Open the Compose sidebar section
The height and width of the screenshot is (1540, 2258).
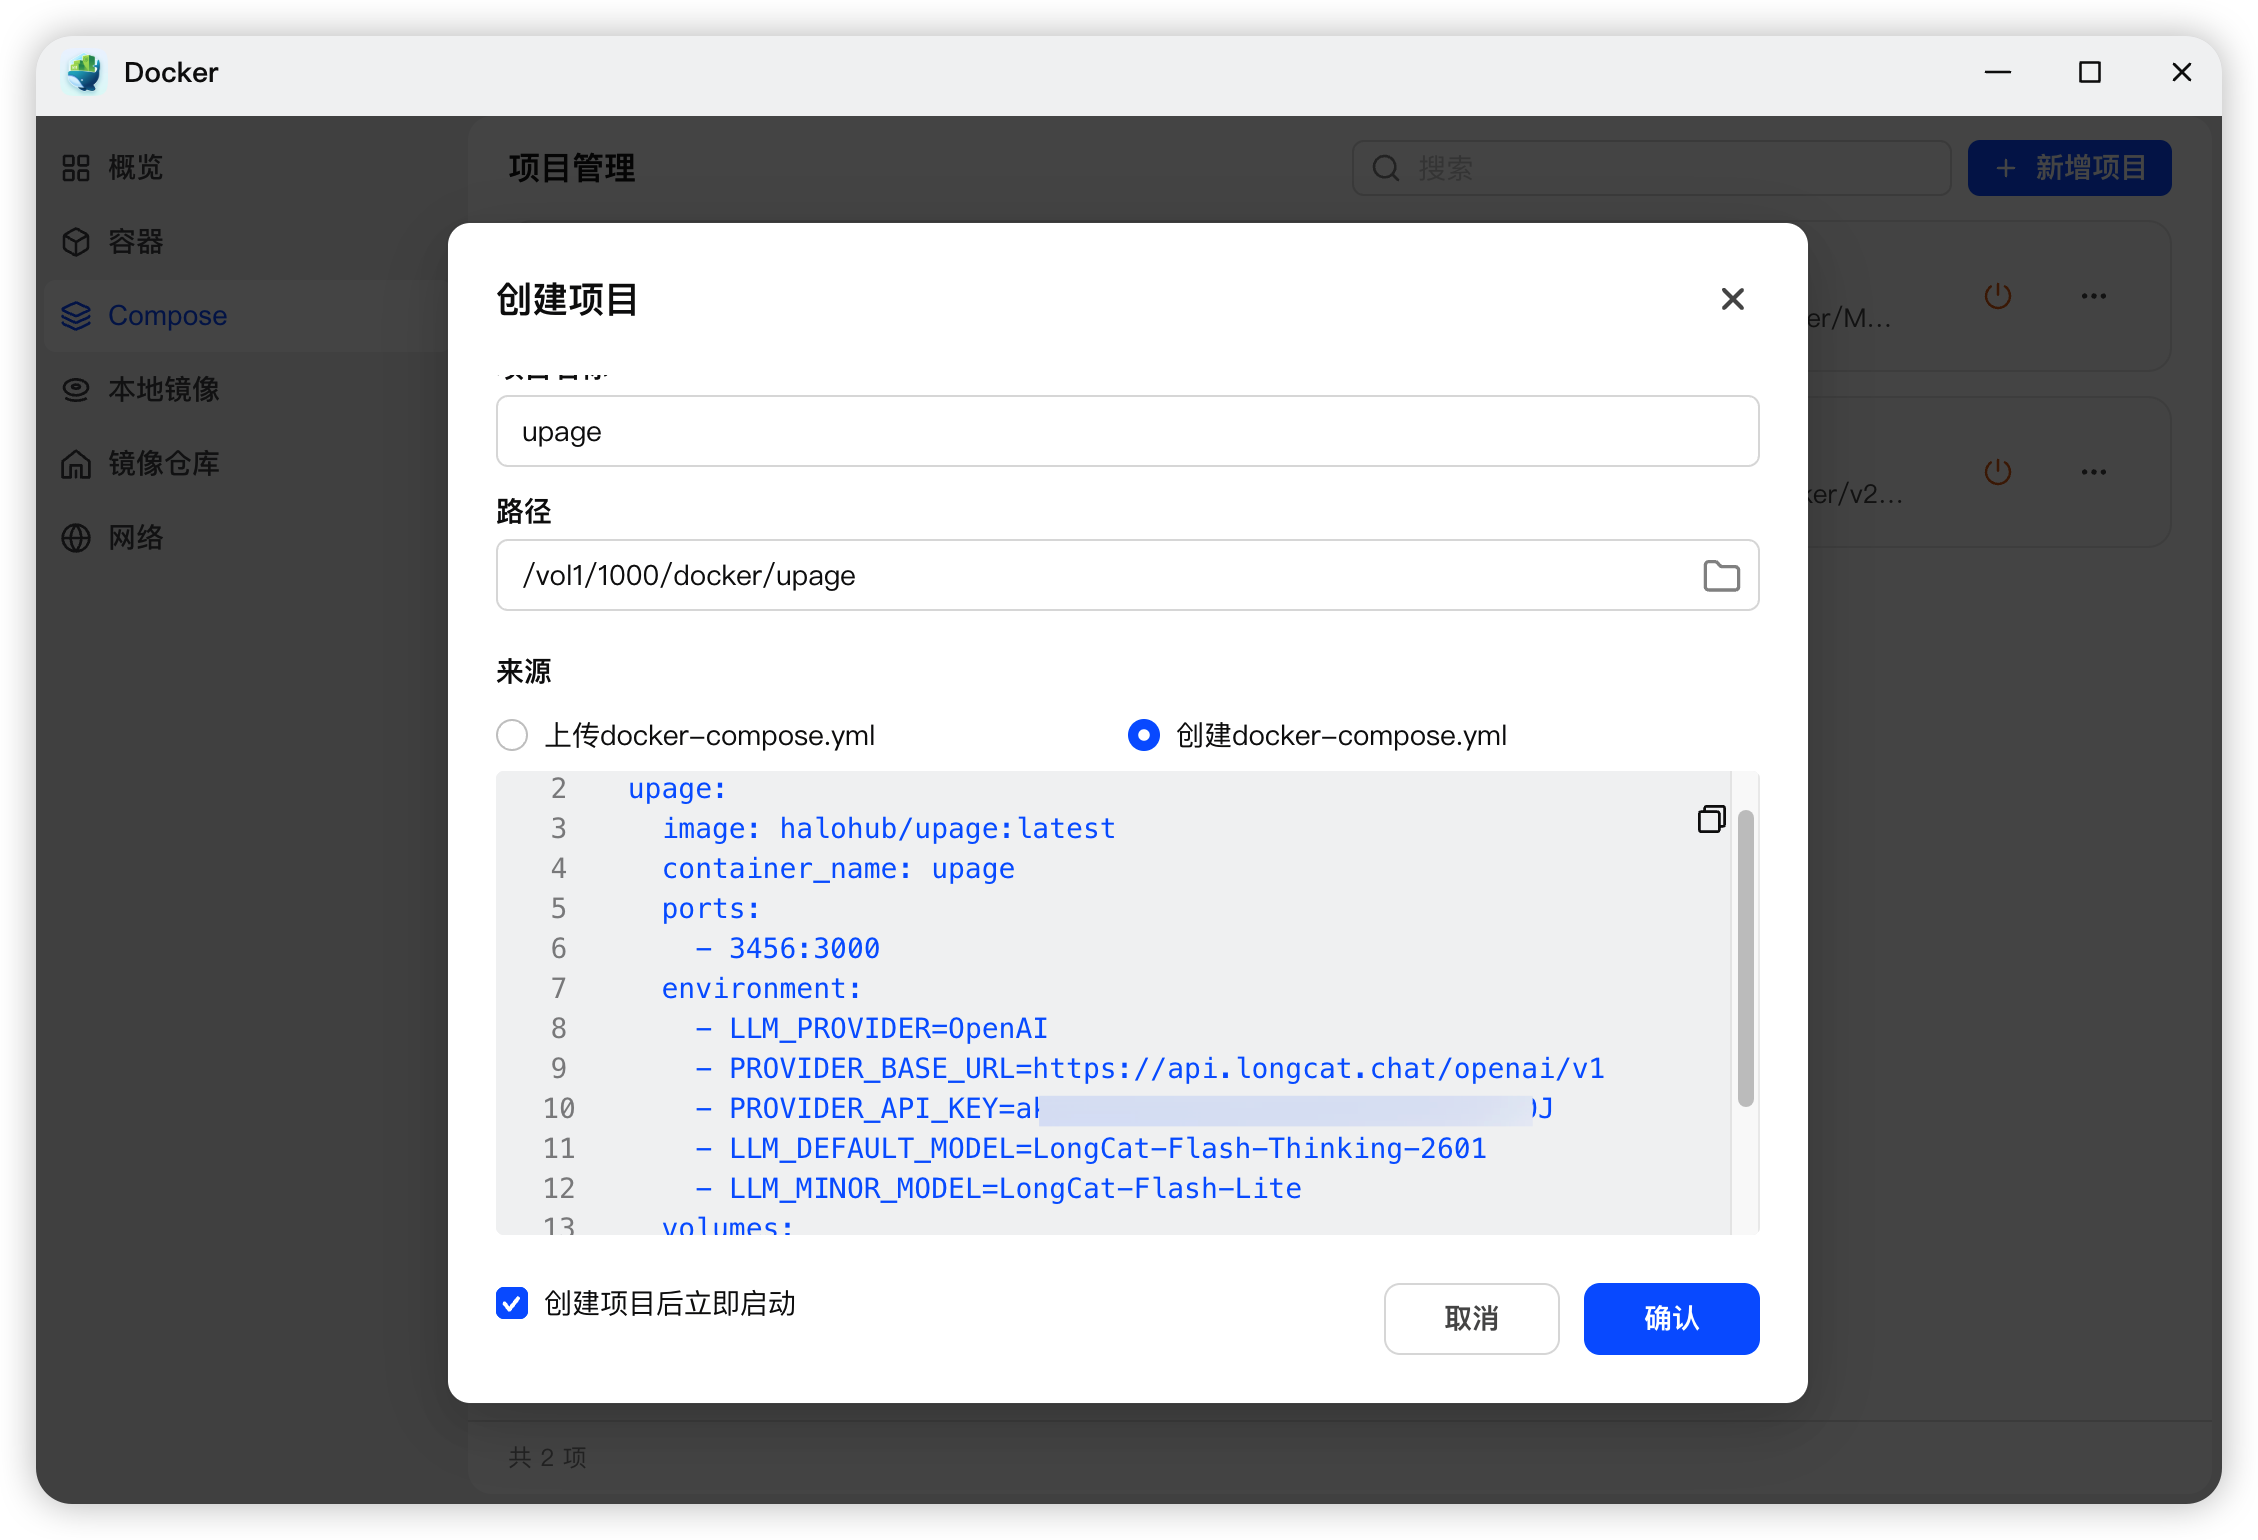(166, 316)
